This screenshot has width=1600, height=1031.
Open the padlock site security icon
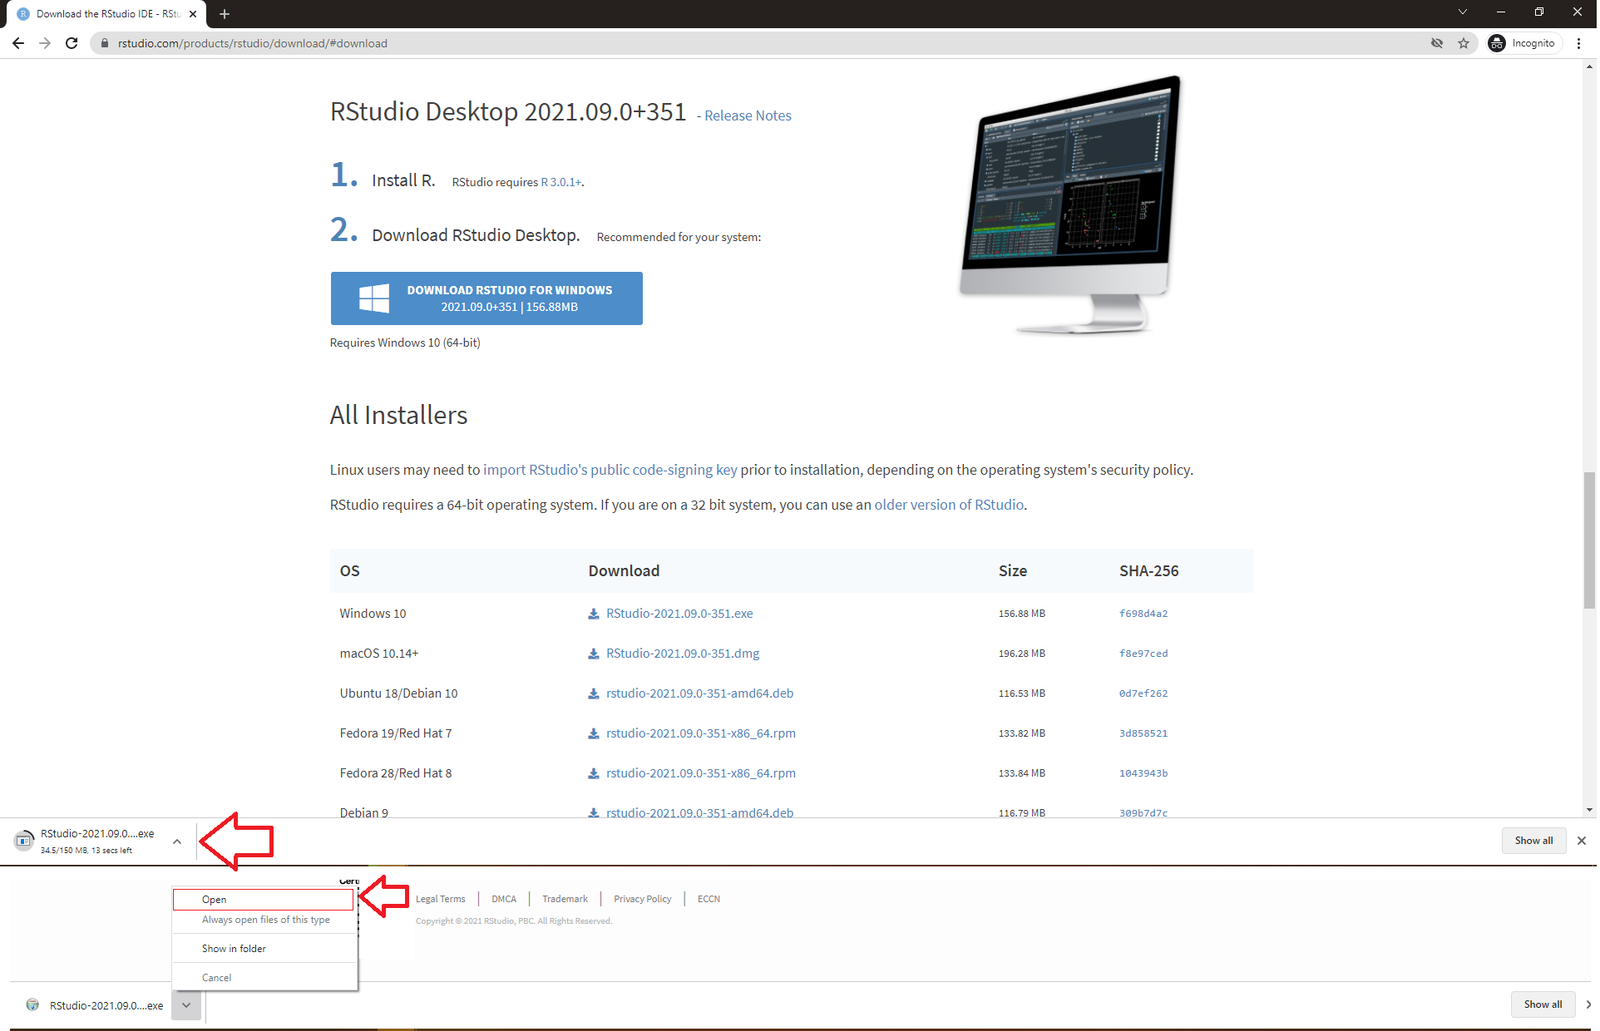click(x=104, y=43)
